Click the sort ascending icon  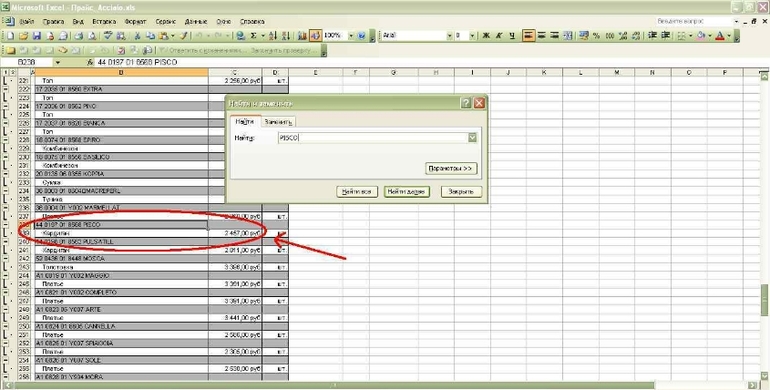pos(273,36)
